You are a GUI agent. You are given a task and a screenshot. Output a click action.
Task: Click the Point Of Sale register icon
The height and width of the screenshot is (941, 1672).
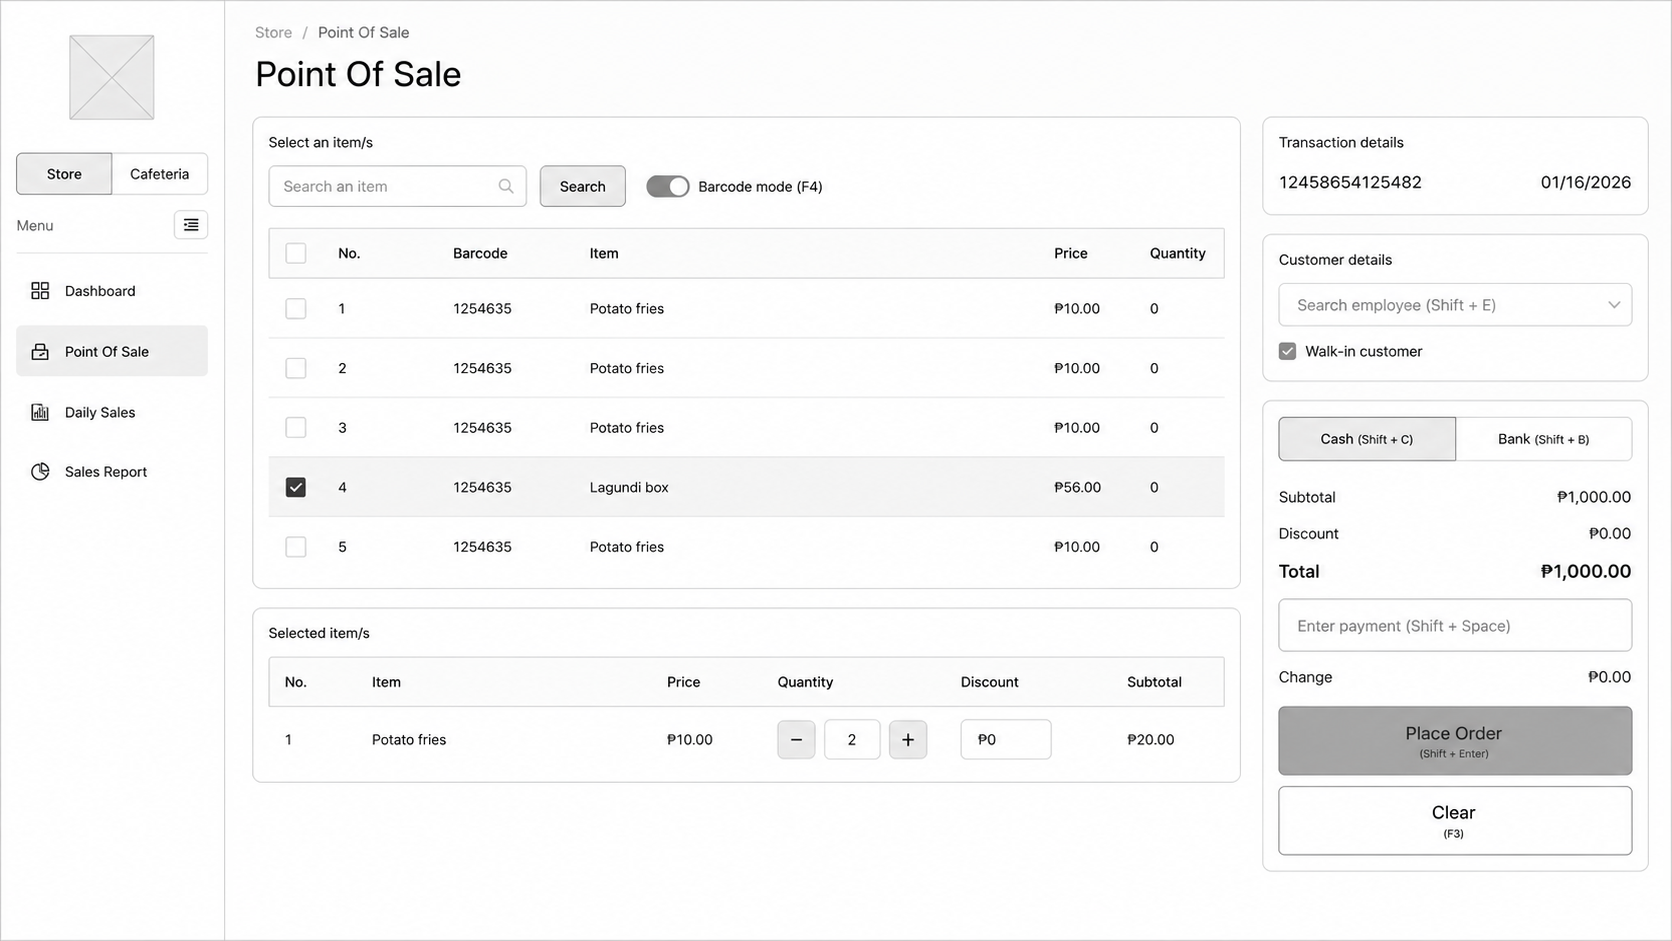pos(40,352)
